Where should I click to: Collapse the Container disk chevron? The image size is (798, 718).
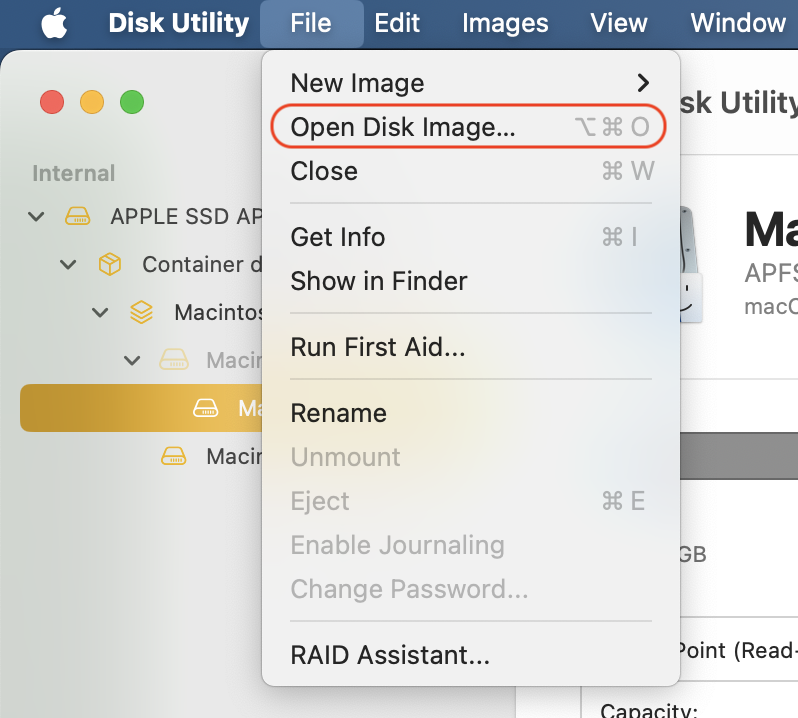coord(68,265)
